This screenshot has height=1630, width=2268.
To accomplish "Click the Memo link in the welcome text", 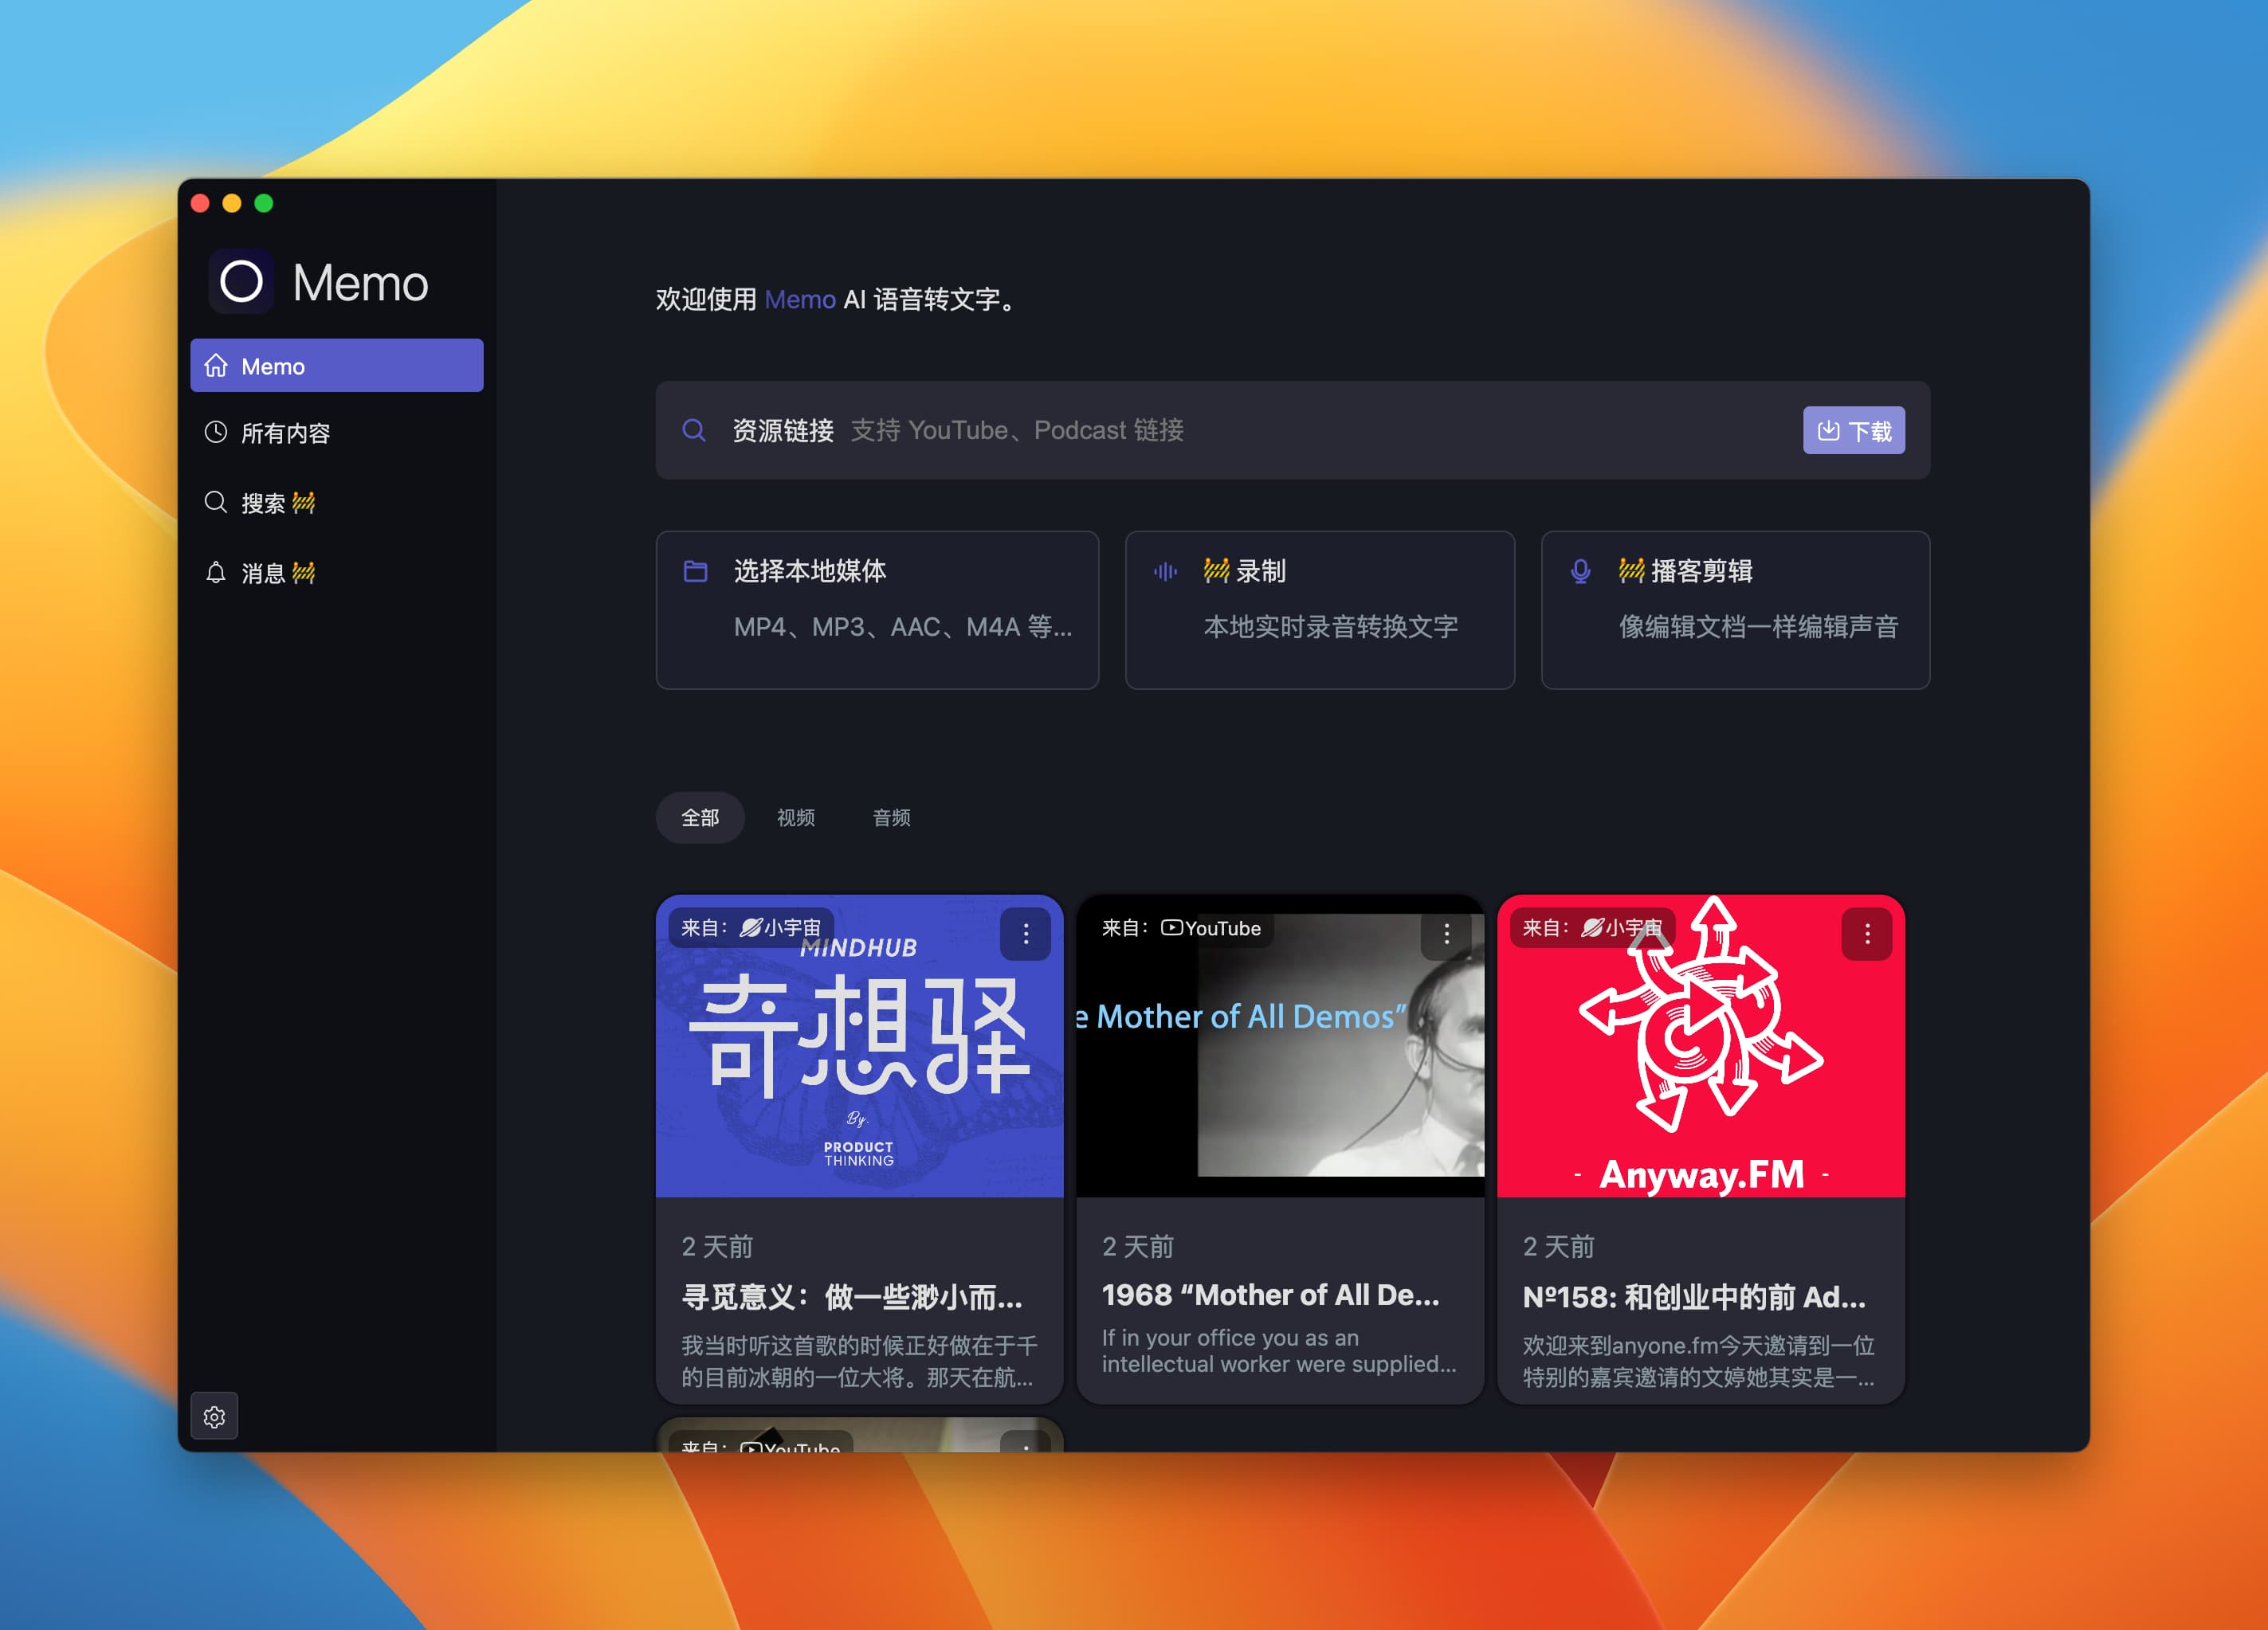I will point(799,299).
